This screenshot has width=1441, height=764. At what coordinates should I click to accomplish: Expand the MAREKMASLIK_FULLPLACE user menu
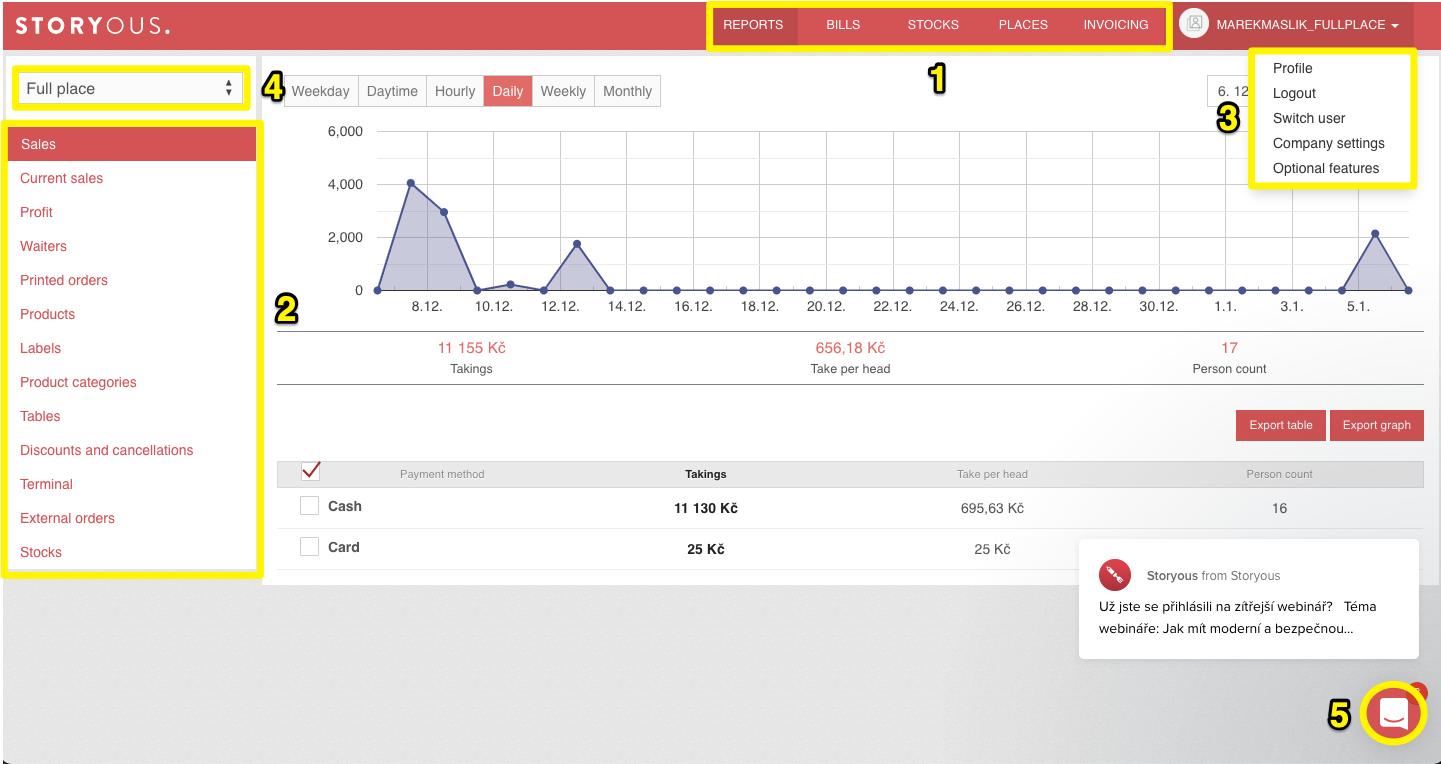[1307, 25]
